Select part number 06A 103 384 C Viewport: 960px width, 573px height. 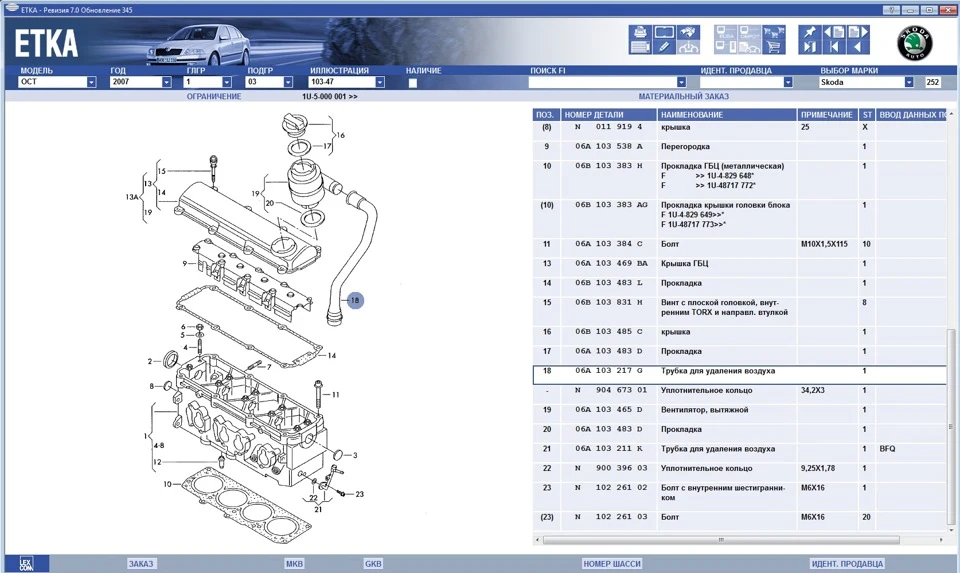[x=609, y=244]
